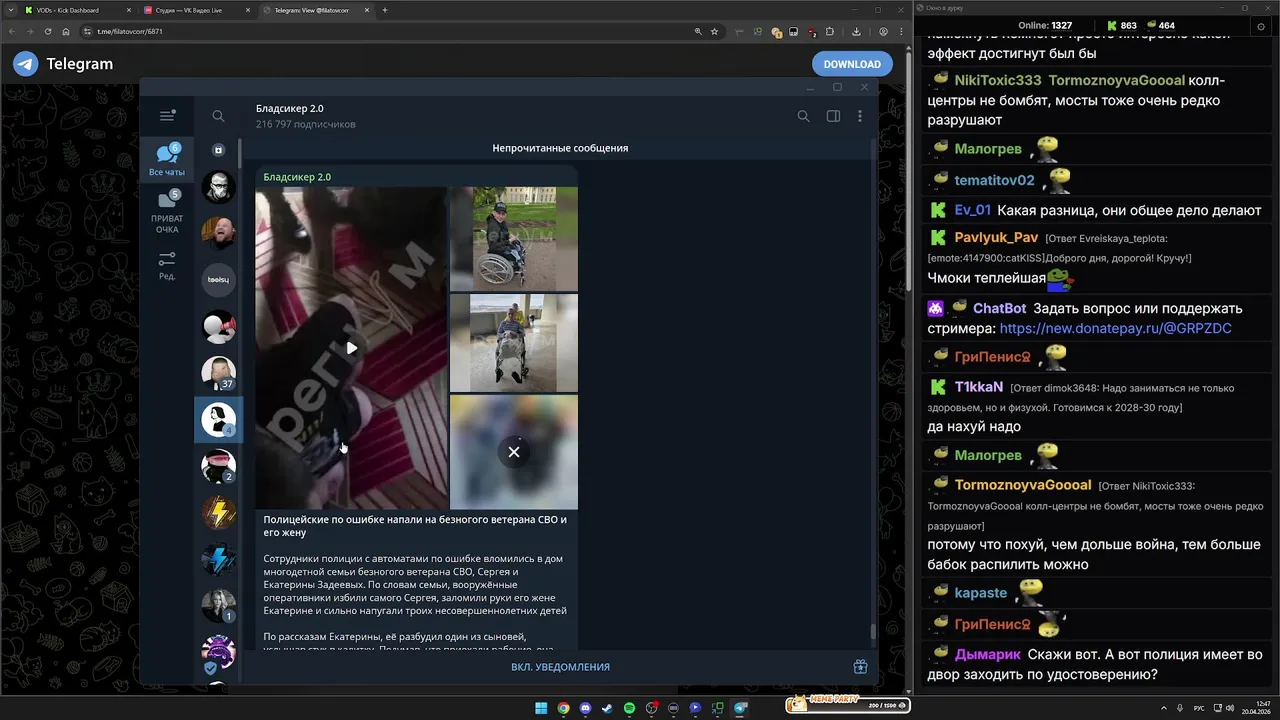Open Telegram from the taskbar
Viewport: 1280px width, 720px height.
740,708
